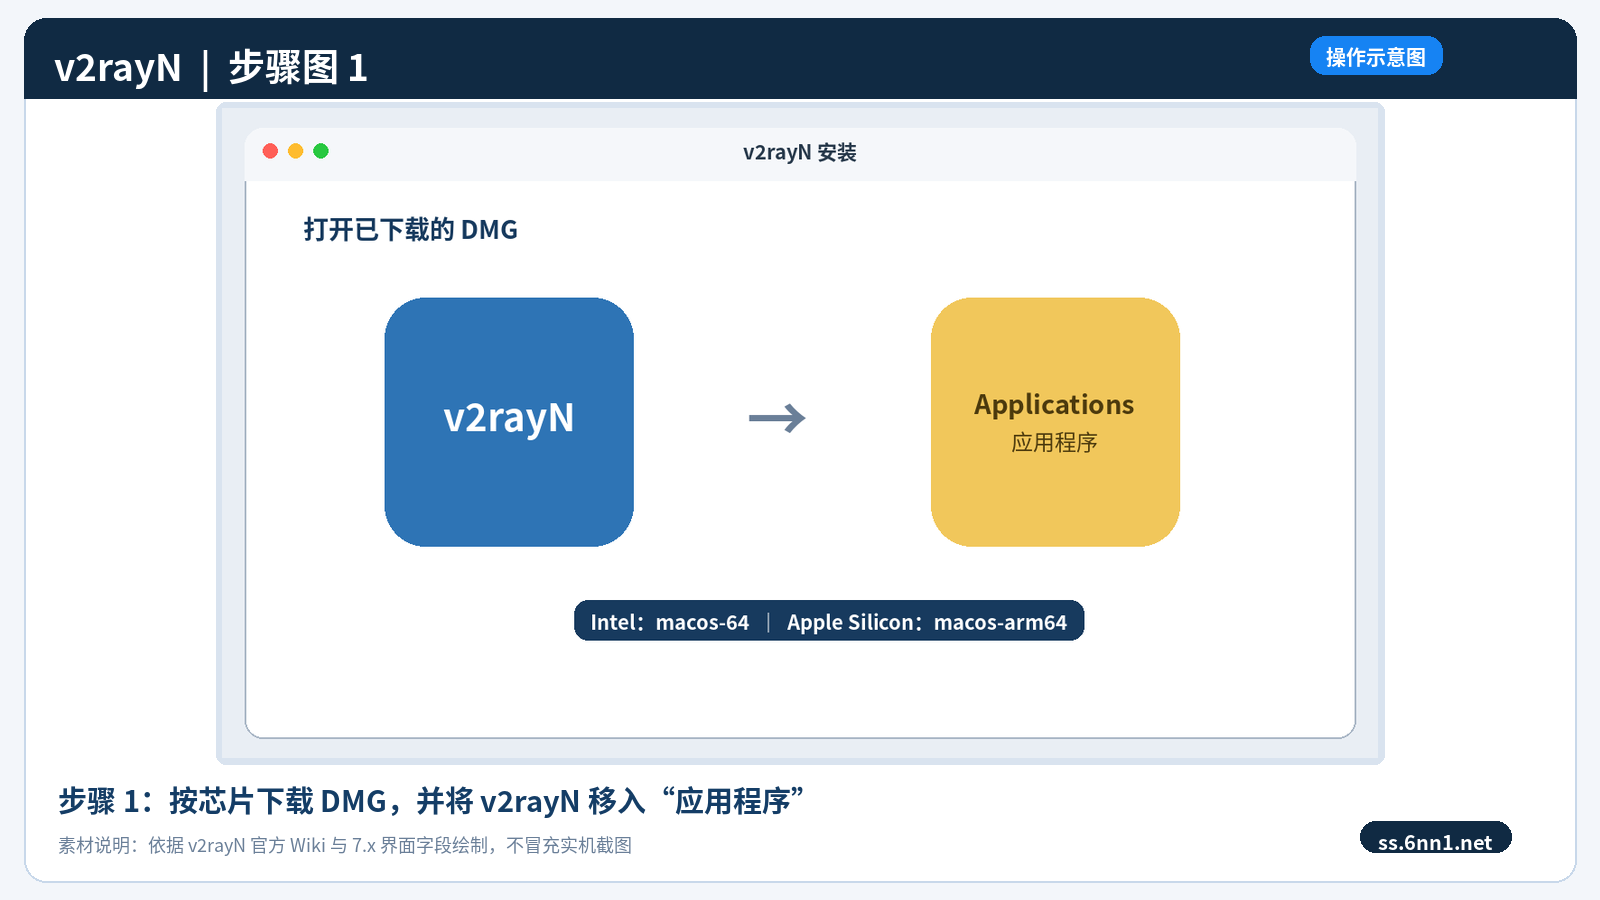Click the 素材说明 footnote text
Screen dimensions: 1600x900
tap(345, 845)
